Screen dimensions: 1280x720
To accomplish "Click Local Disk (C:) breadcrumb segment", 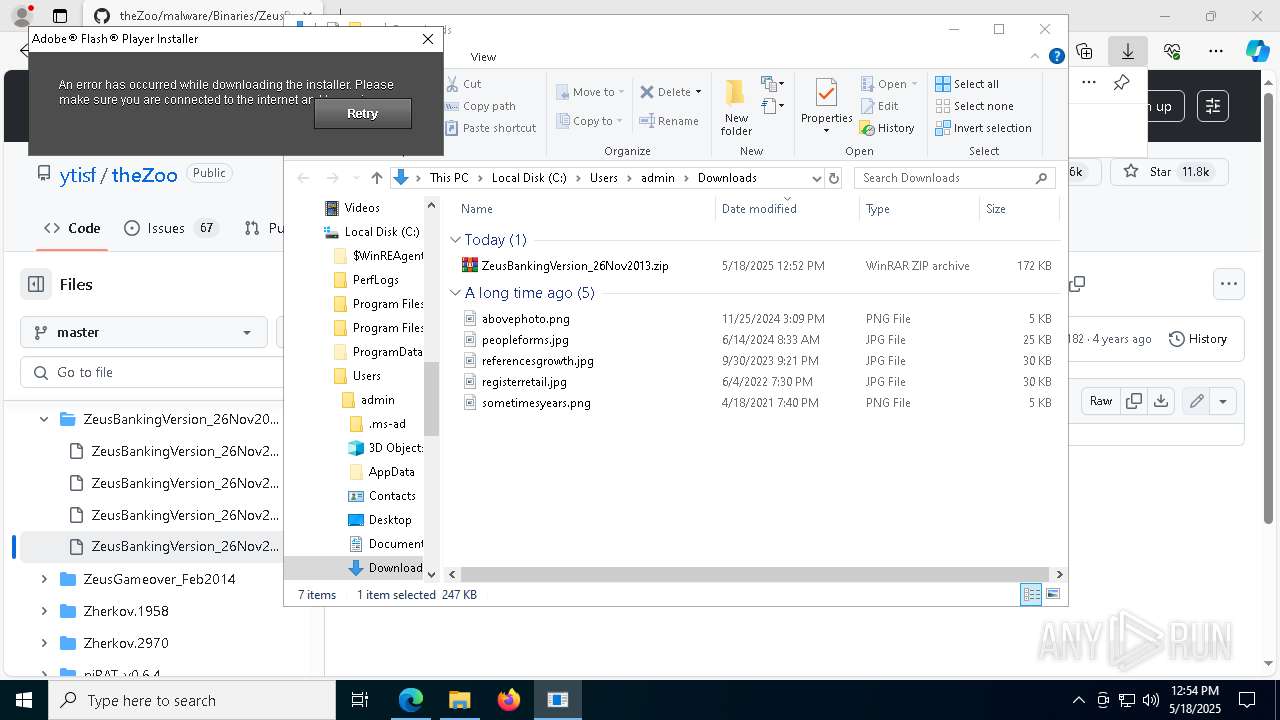I will click(x=529, y=178).
